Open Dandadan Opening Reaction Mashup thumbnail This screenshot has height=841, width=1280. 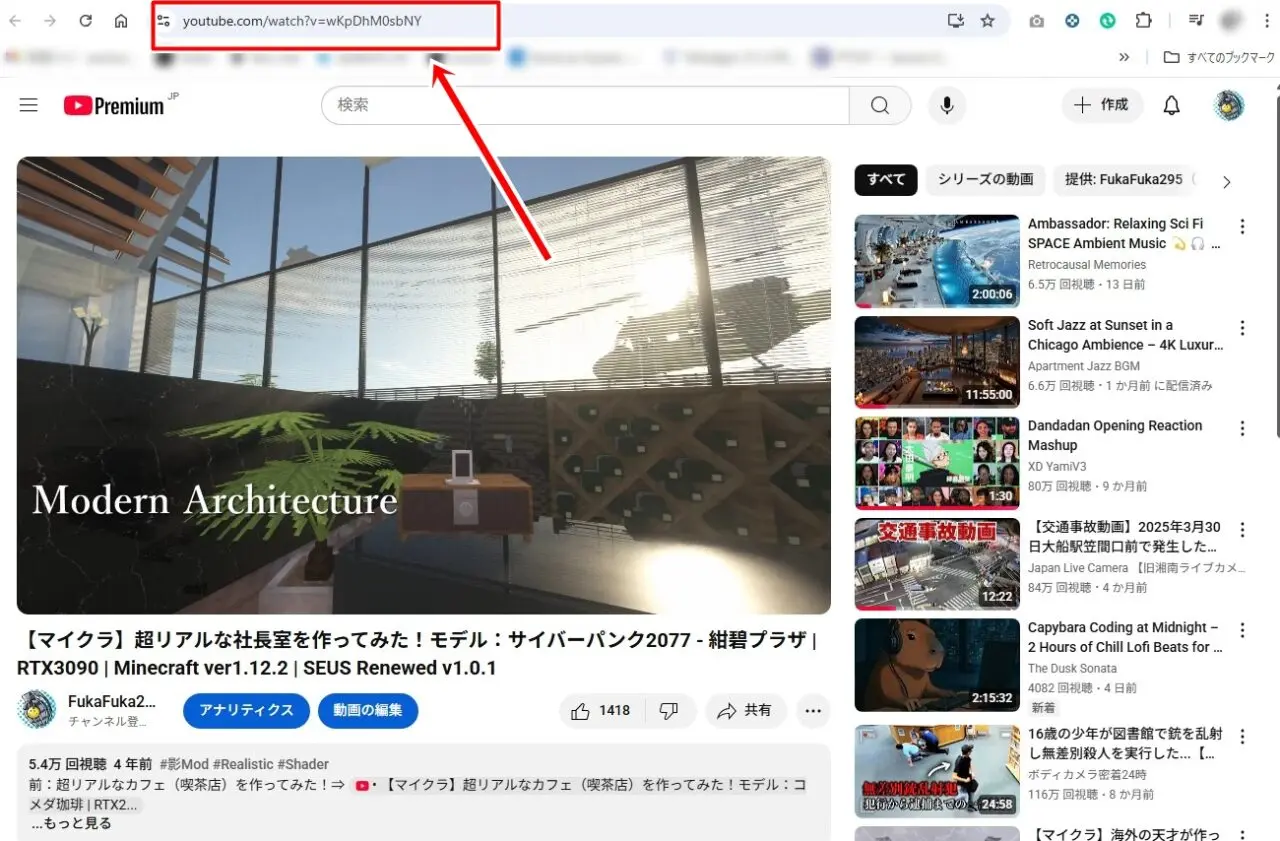pyautogui.click(x=937, y=463)
